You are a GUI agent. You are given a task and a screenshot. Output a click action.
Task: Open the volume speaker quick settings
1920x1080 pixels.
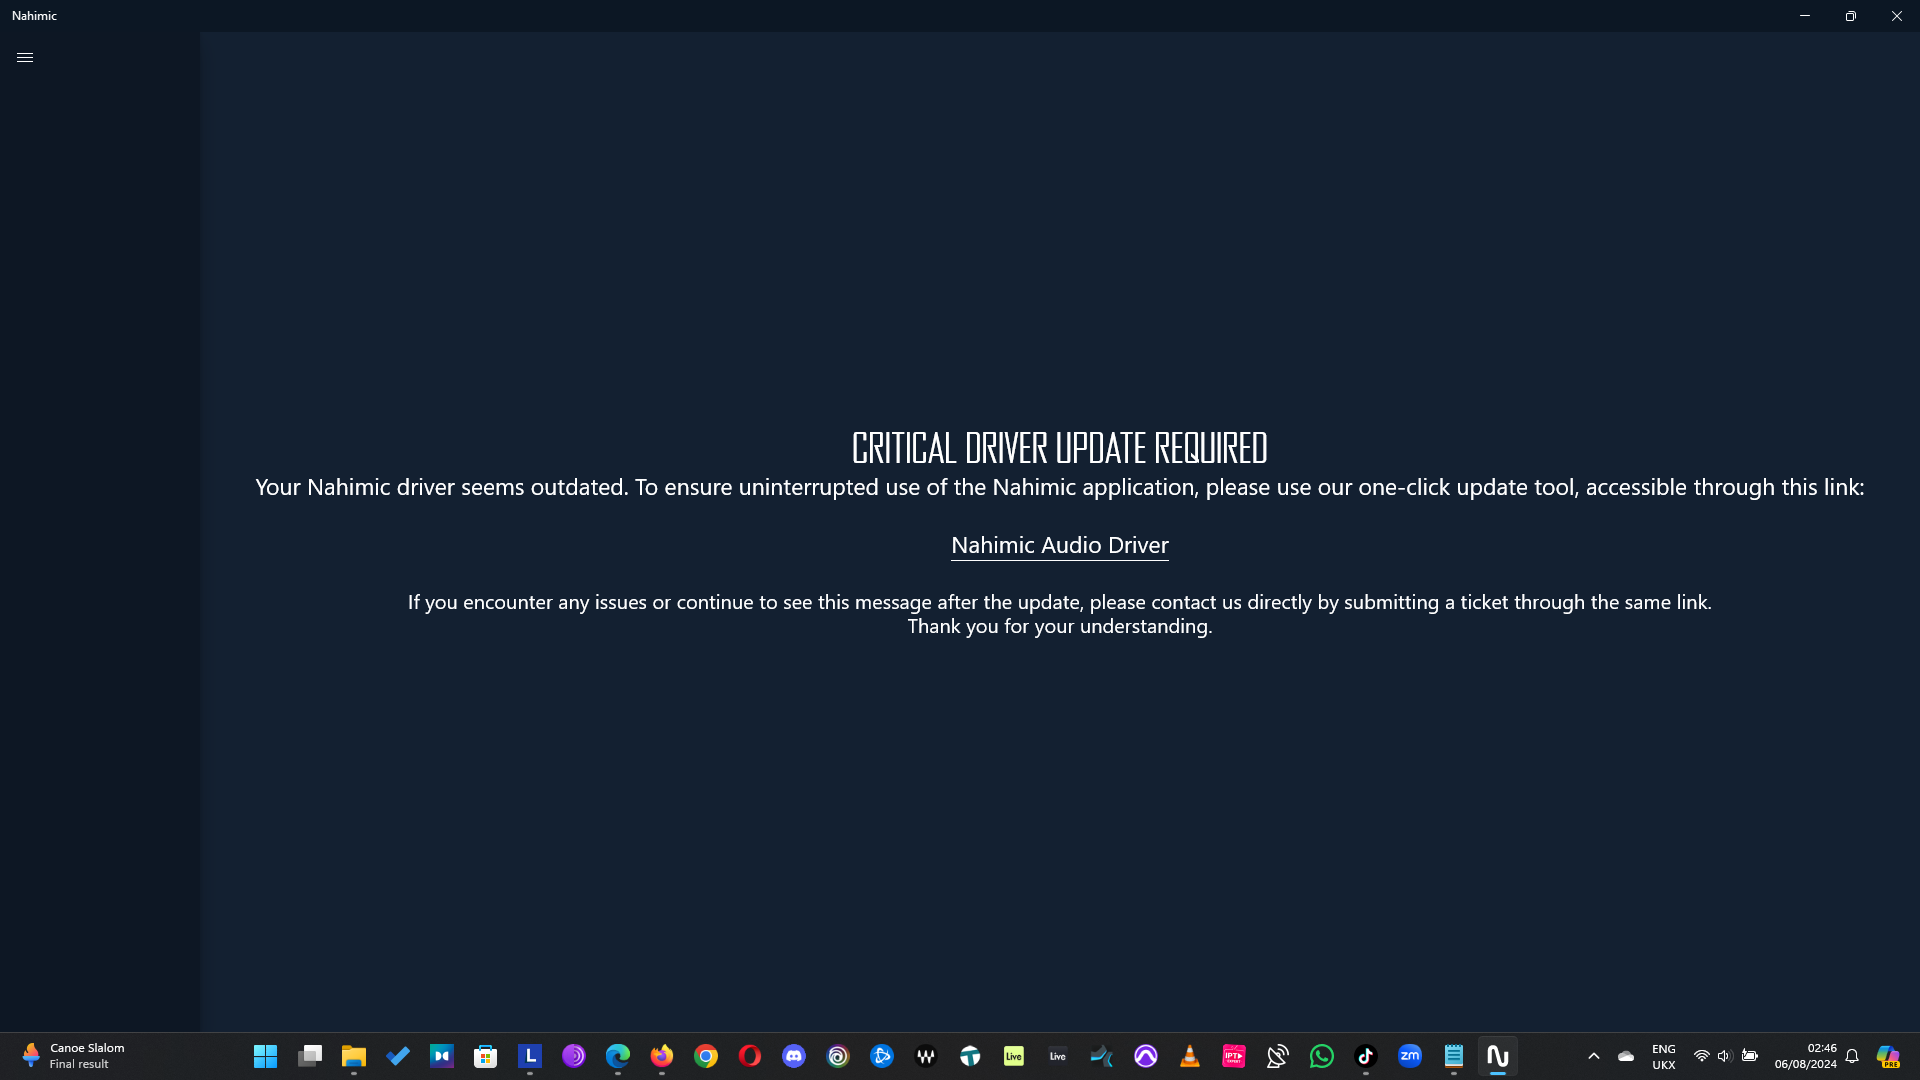(1724, 1056)
